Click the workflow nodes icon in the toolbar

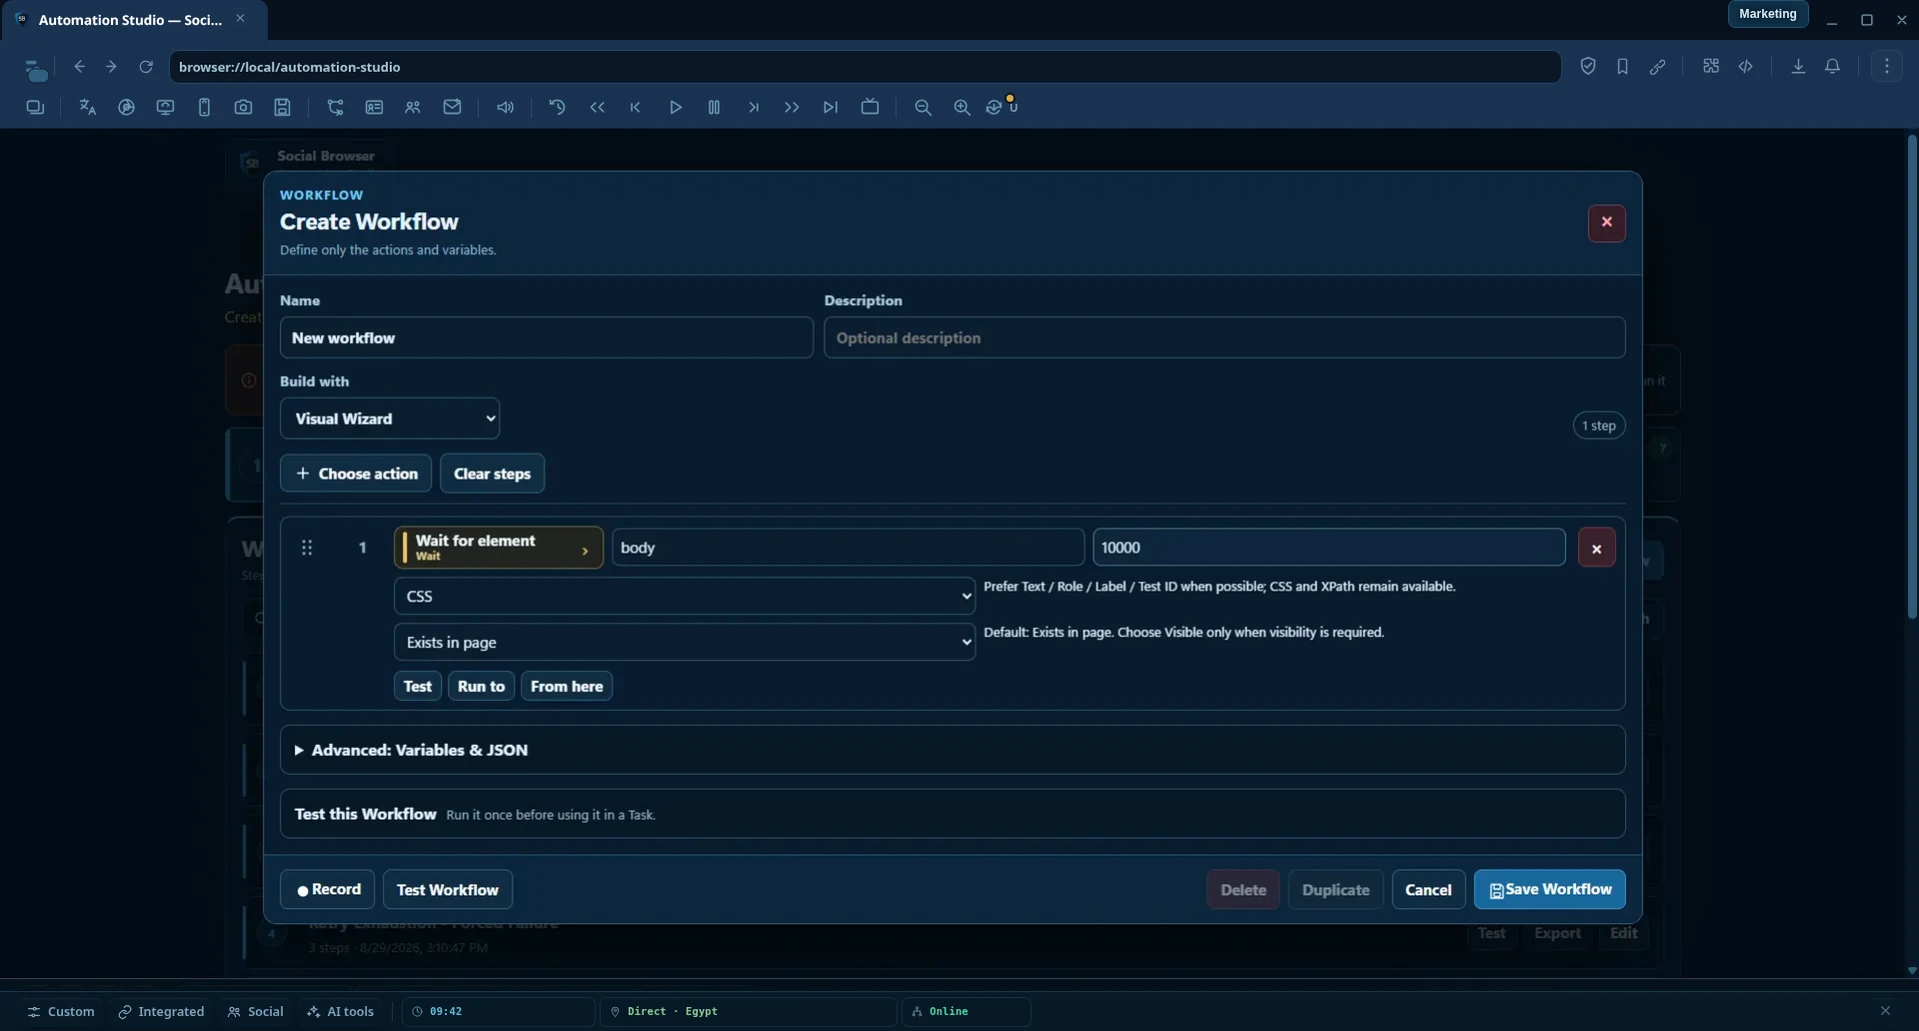[335, 107]
